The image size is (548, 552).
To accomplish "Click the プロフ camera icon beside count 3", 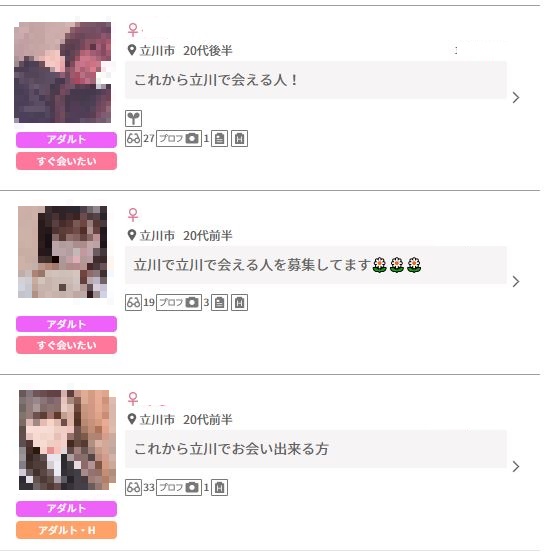I will 179,302.
